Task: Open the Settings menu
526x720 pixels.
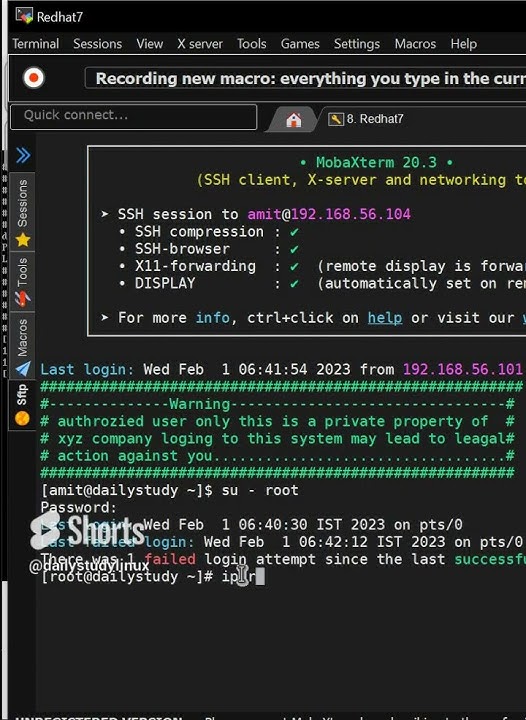Action: [x=357, y=44]
